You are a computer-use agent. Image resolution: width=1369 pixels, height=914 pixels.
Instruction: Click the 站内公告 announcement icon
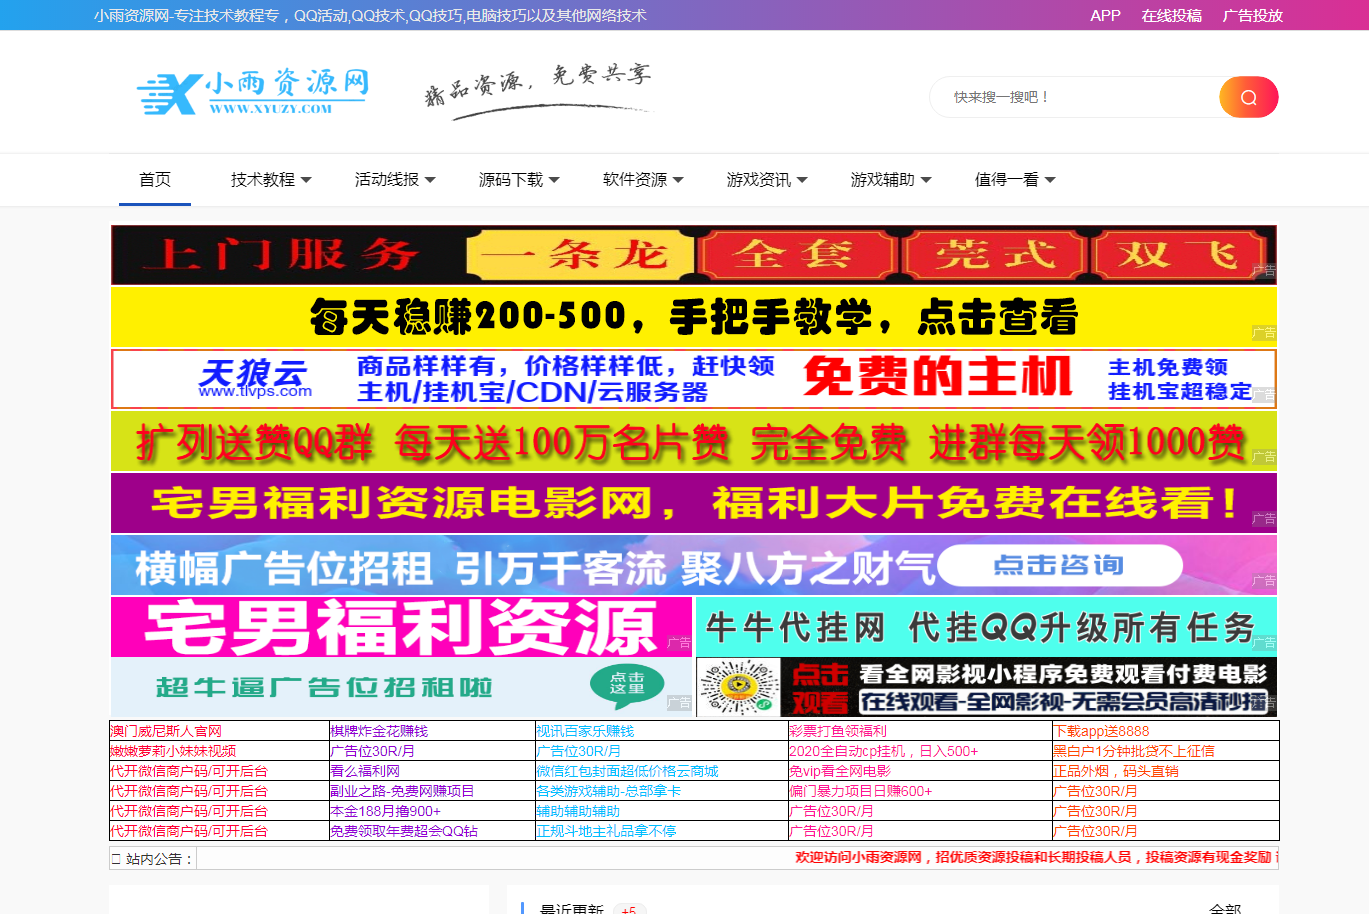[x=116, y=859]
